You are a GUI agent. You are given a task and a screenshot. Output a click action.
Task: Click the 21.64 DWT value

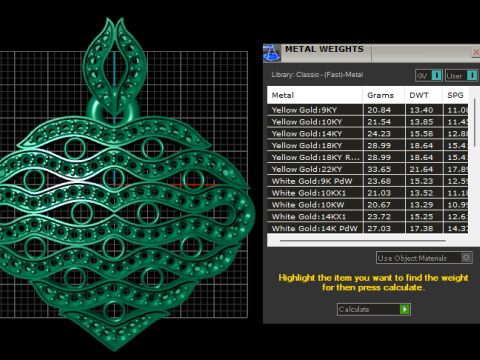[x=421, y=169]
